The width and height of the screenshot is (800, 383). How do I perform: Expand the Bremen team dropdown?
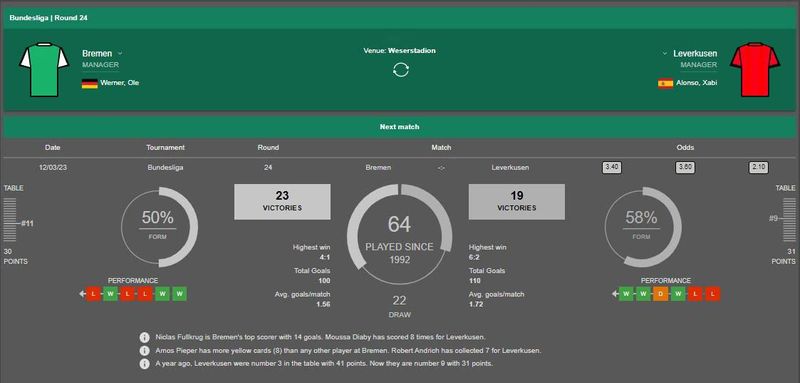click(x=120, y=54)
